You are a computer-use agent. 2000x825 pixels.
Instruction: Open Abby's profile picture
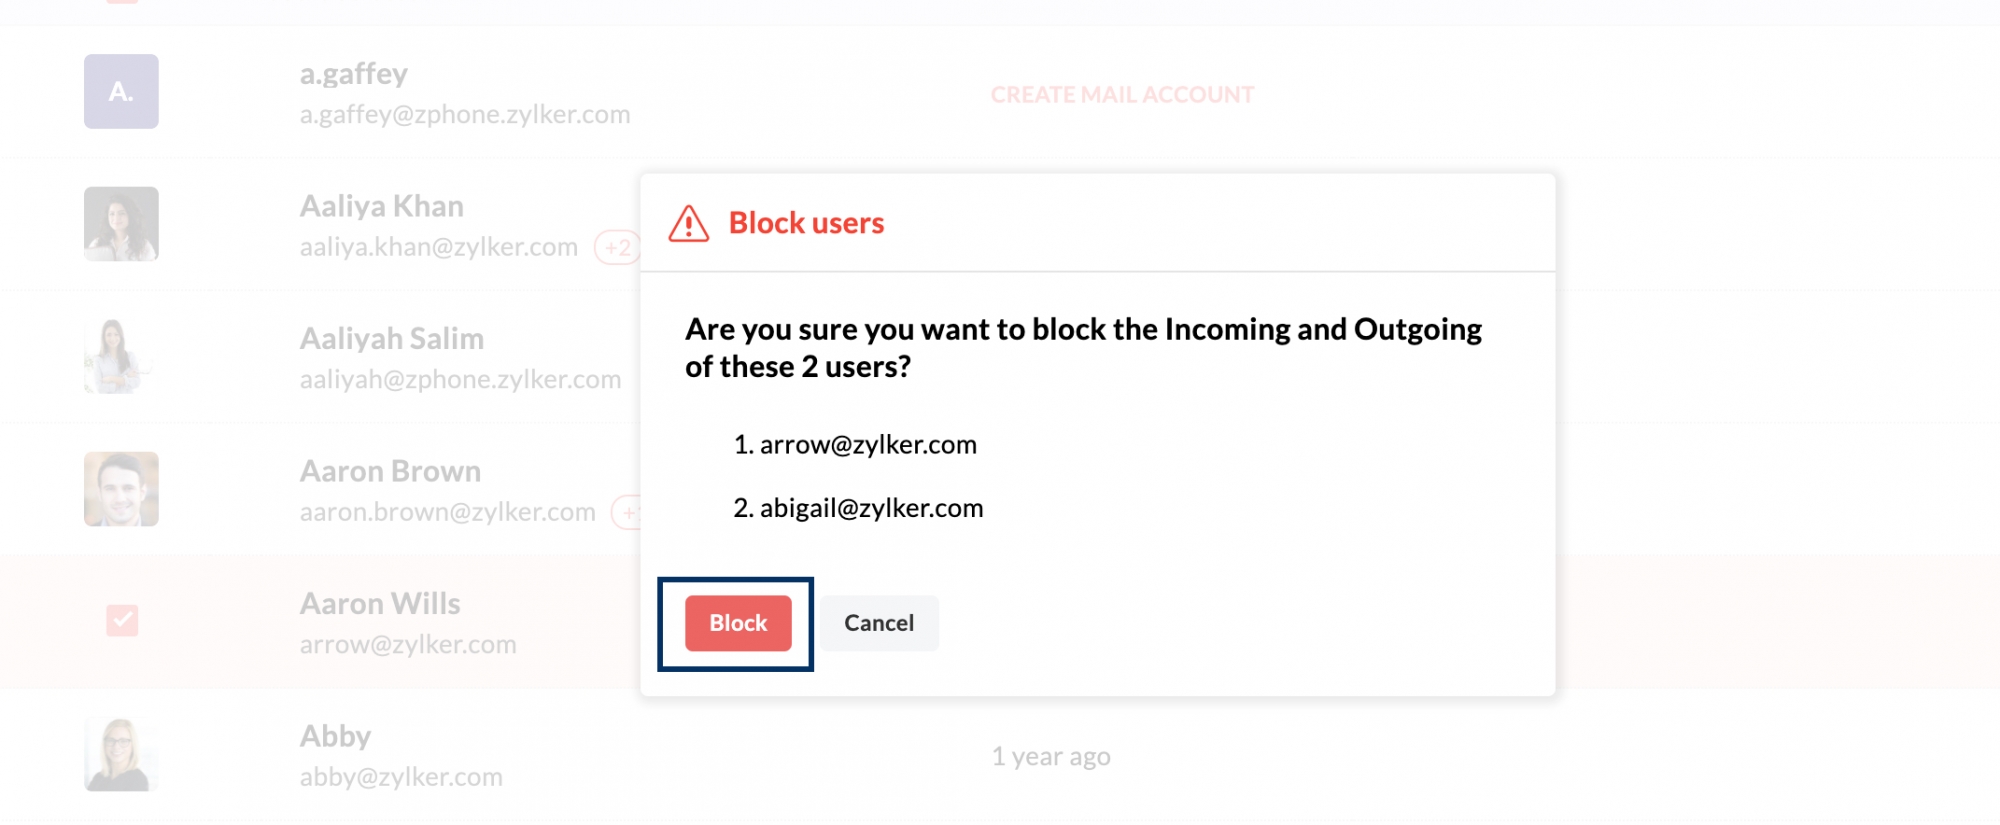point(121,754)
